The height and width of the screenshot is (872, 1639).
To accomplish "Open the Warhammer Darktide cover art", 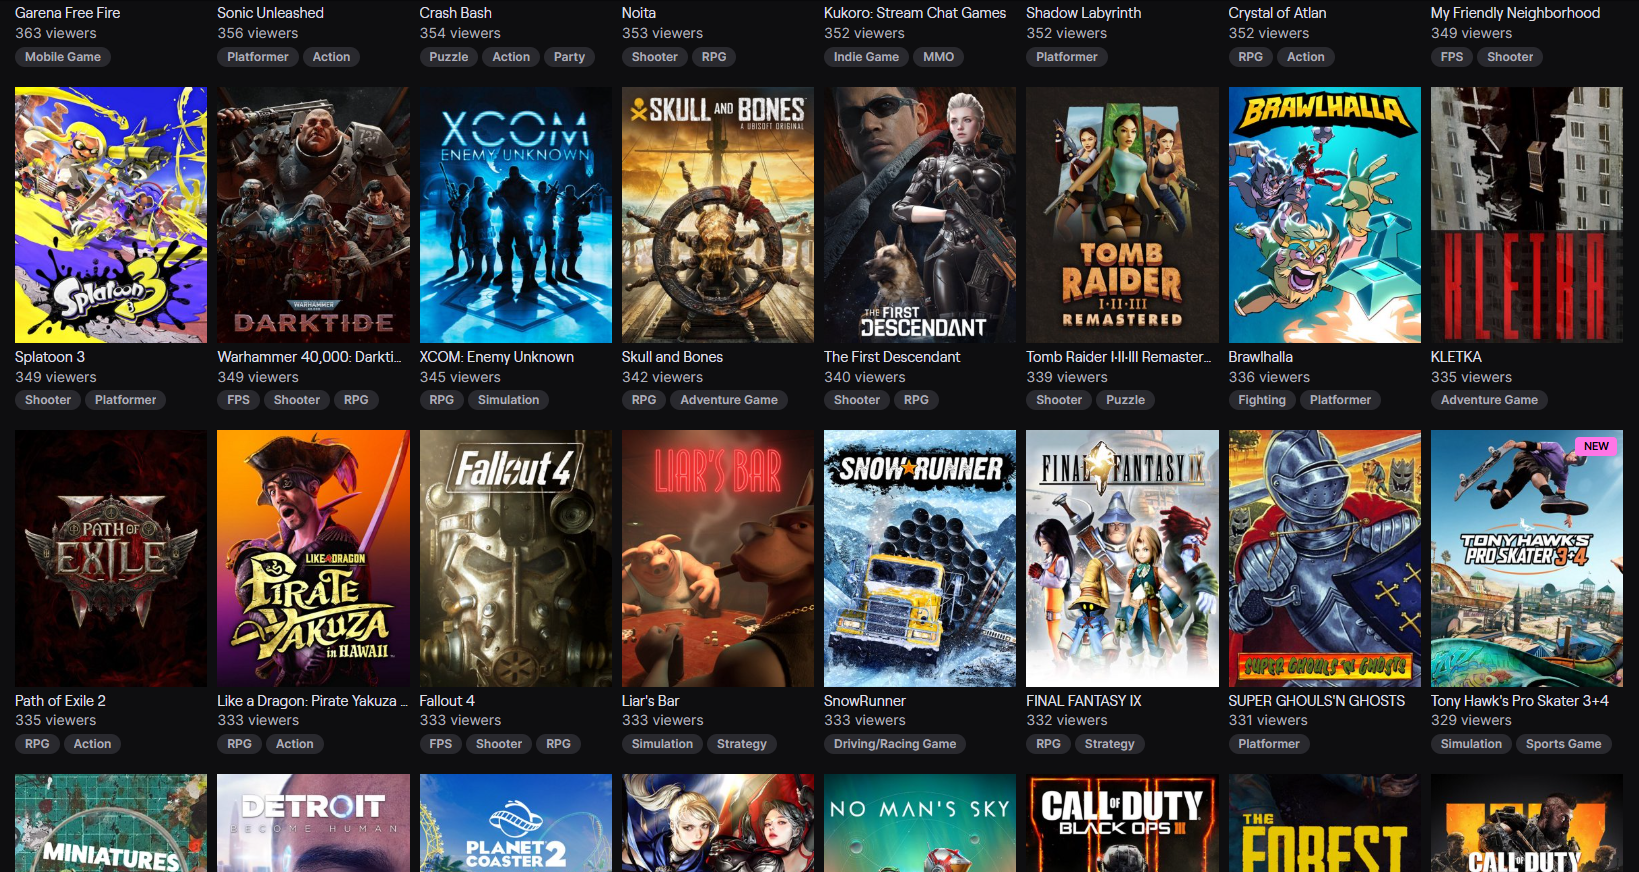I will (x=313, y=215).
